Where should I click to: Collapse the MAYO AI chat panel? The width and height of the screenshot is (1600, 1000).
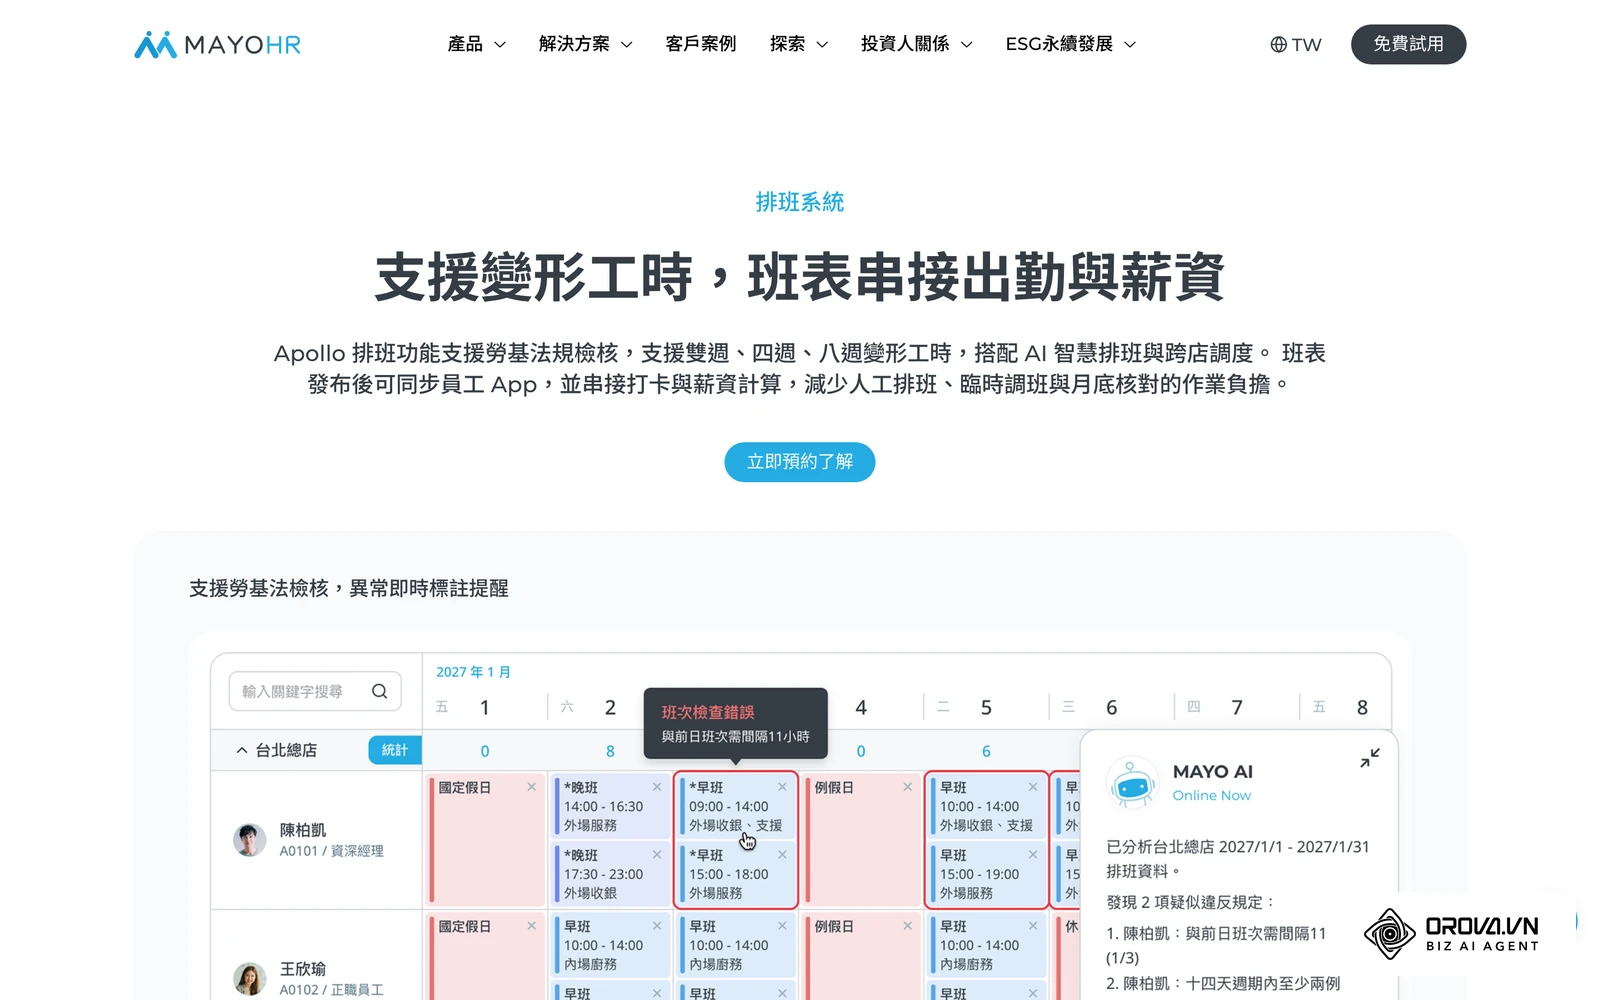pos(1369,758)
